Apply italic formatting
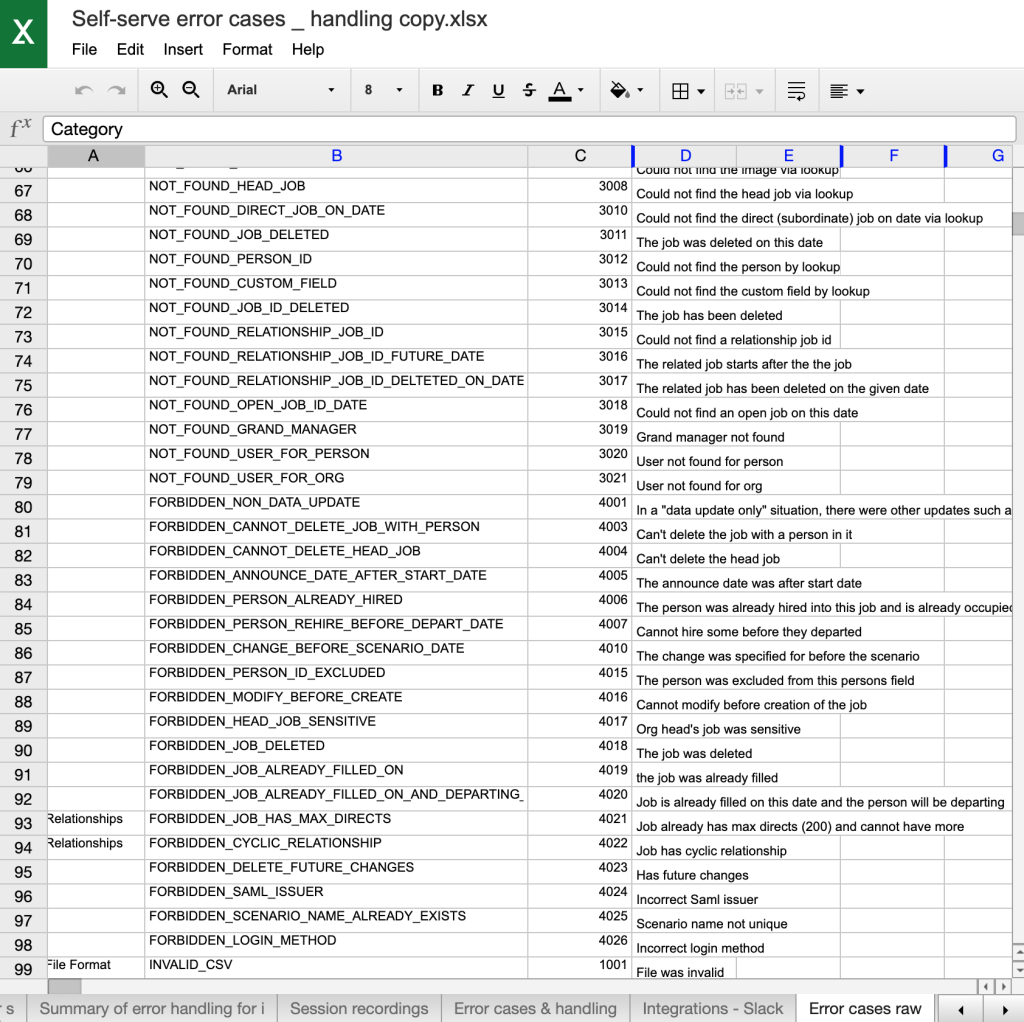1024x1022 pixels. pos(467,90)
